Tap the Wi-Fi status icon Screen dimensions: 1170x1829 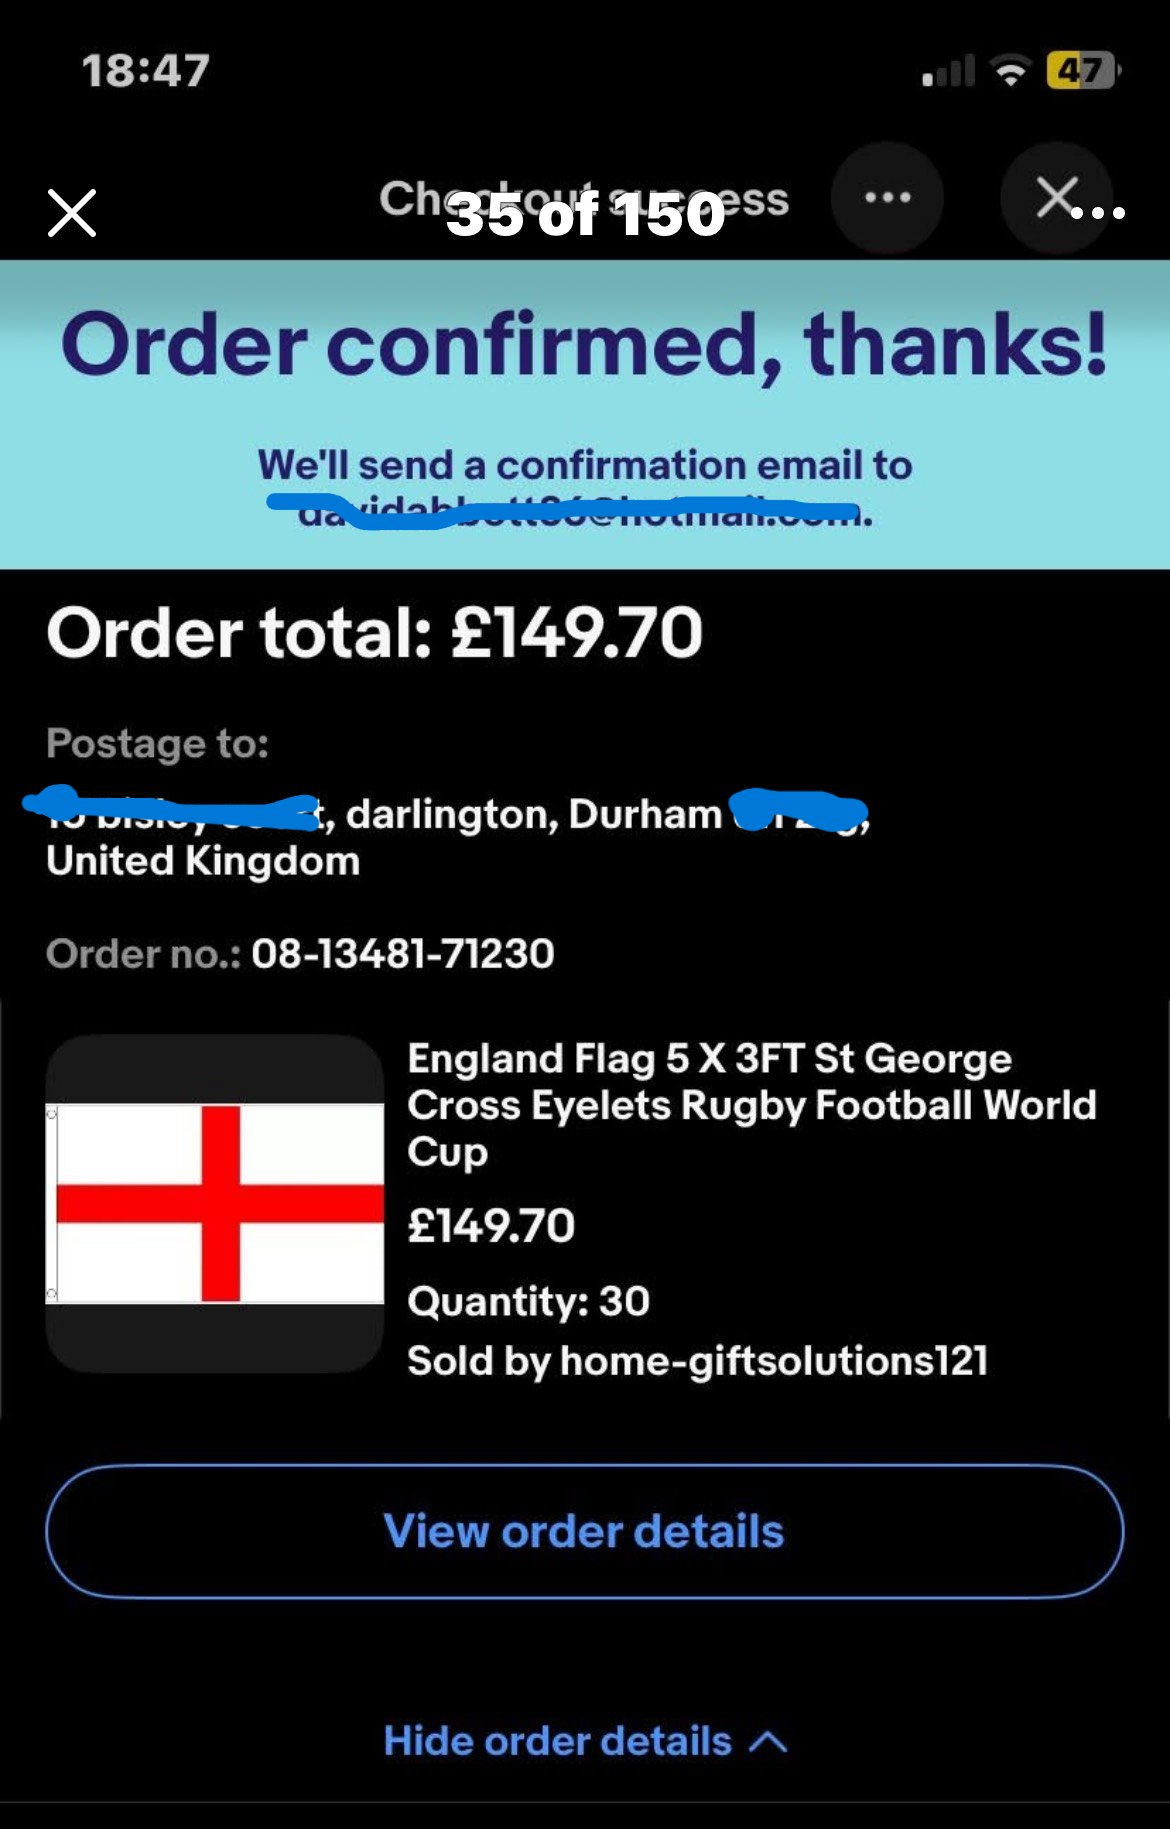(x=1010, y=70)
